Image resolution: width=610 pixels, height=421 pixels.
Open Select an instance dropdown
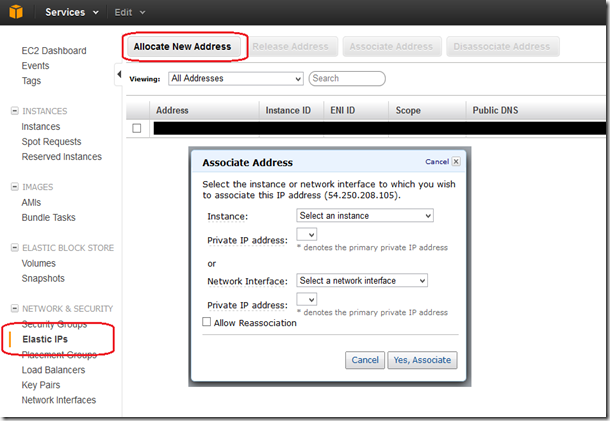[365, 216]
